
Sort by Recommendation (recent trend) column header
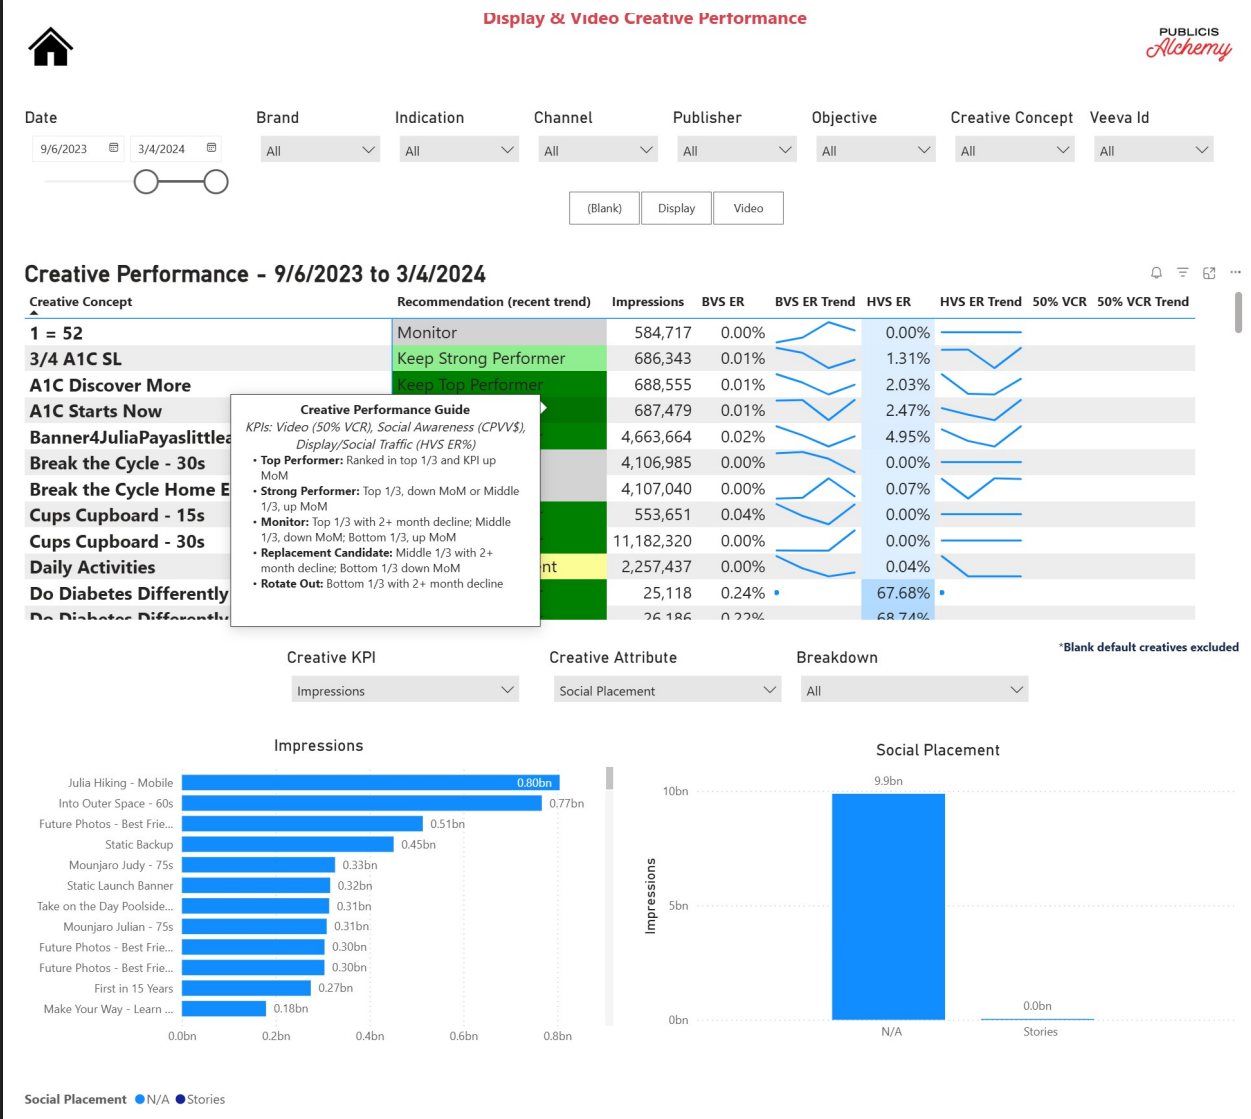[494, 302]
